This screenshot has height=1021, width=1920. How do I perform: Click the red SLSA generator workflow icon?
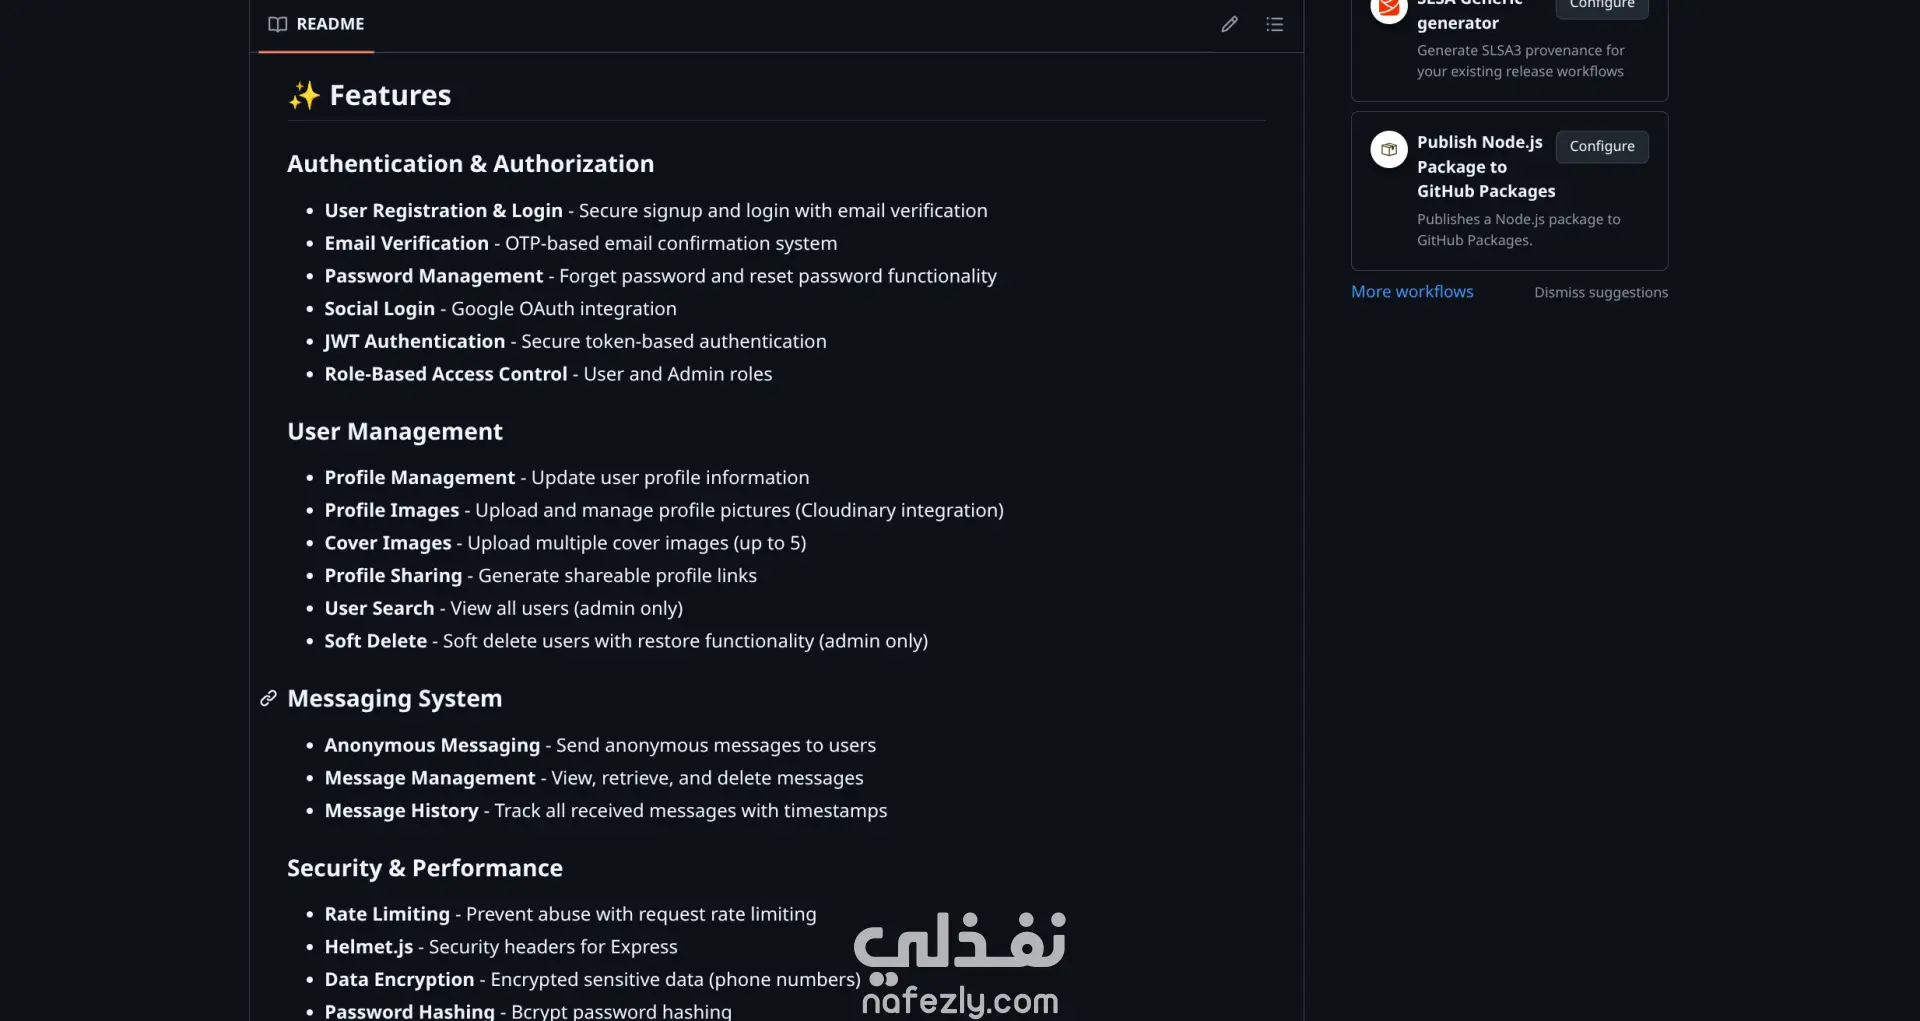(1388, 8)
